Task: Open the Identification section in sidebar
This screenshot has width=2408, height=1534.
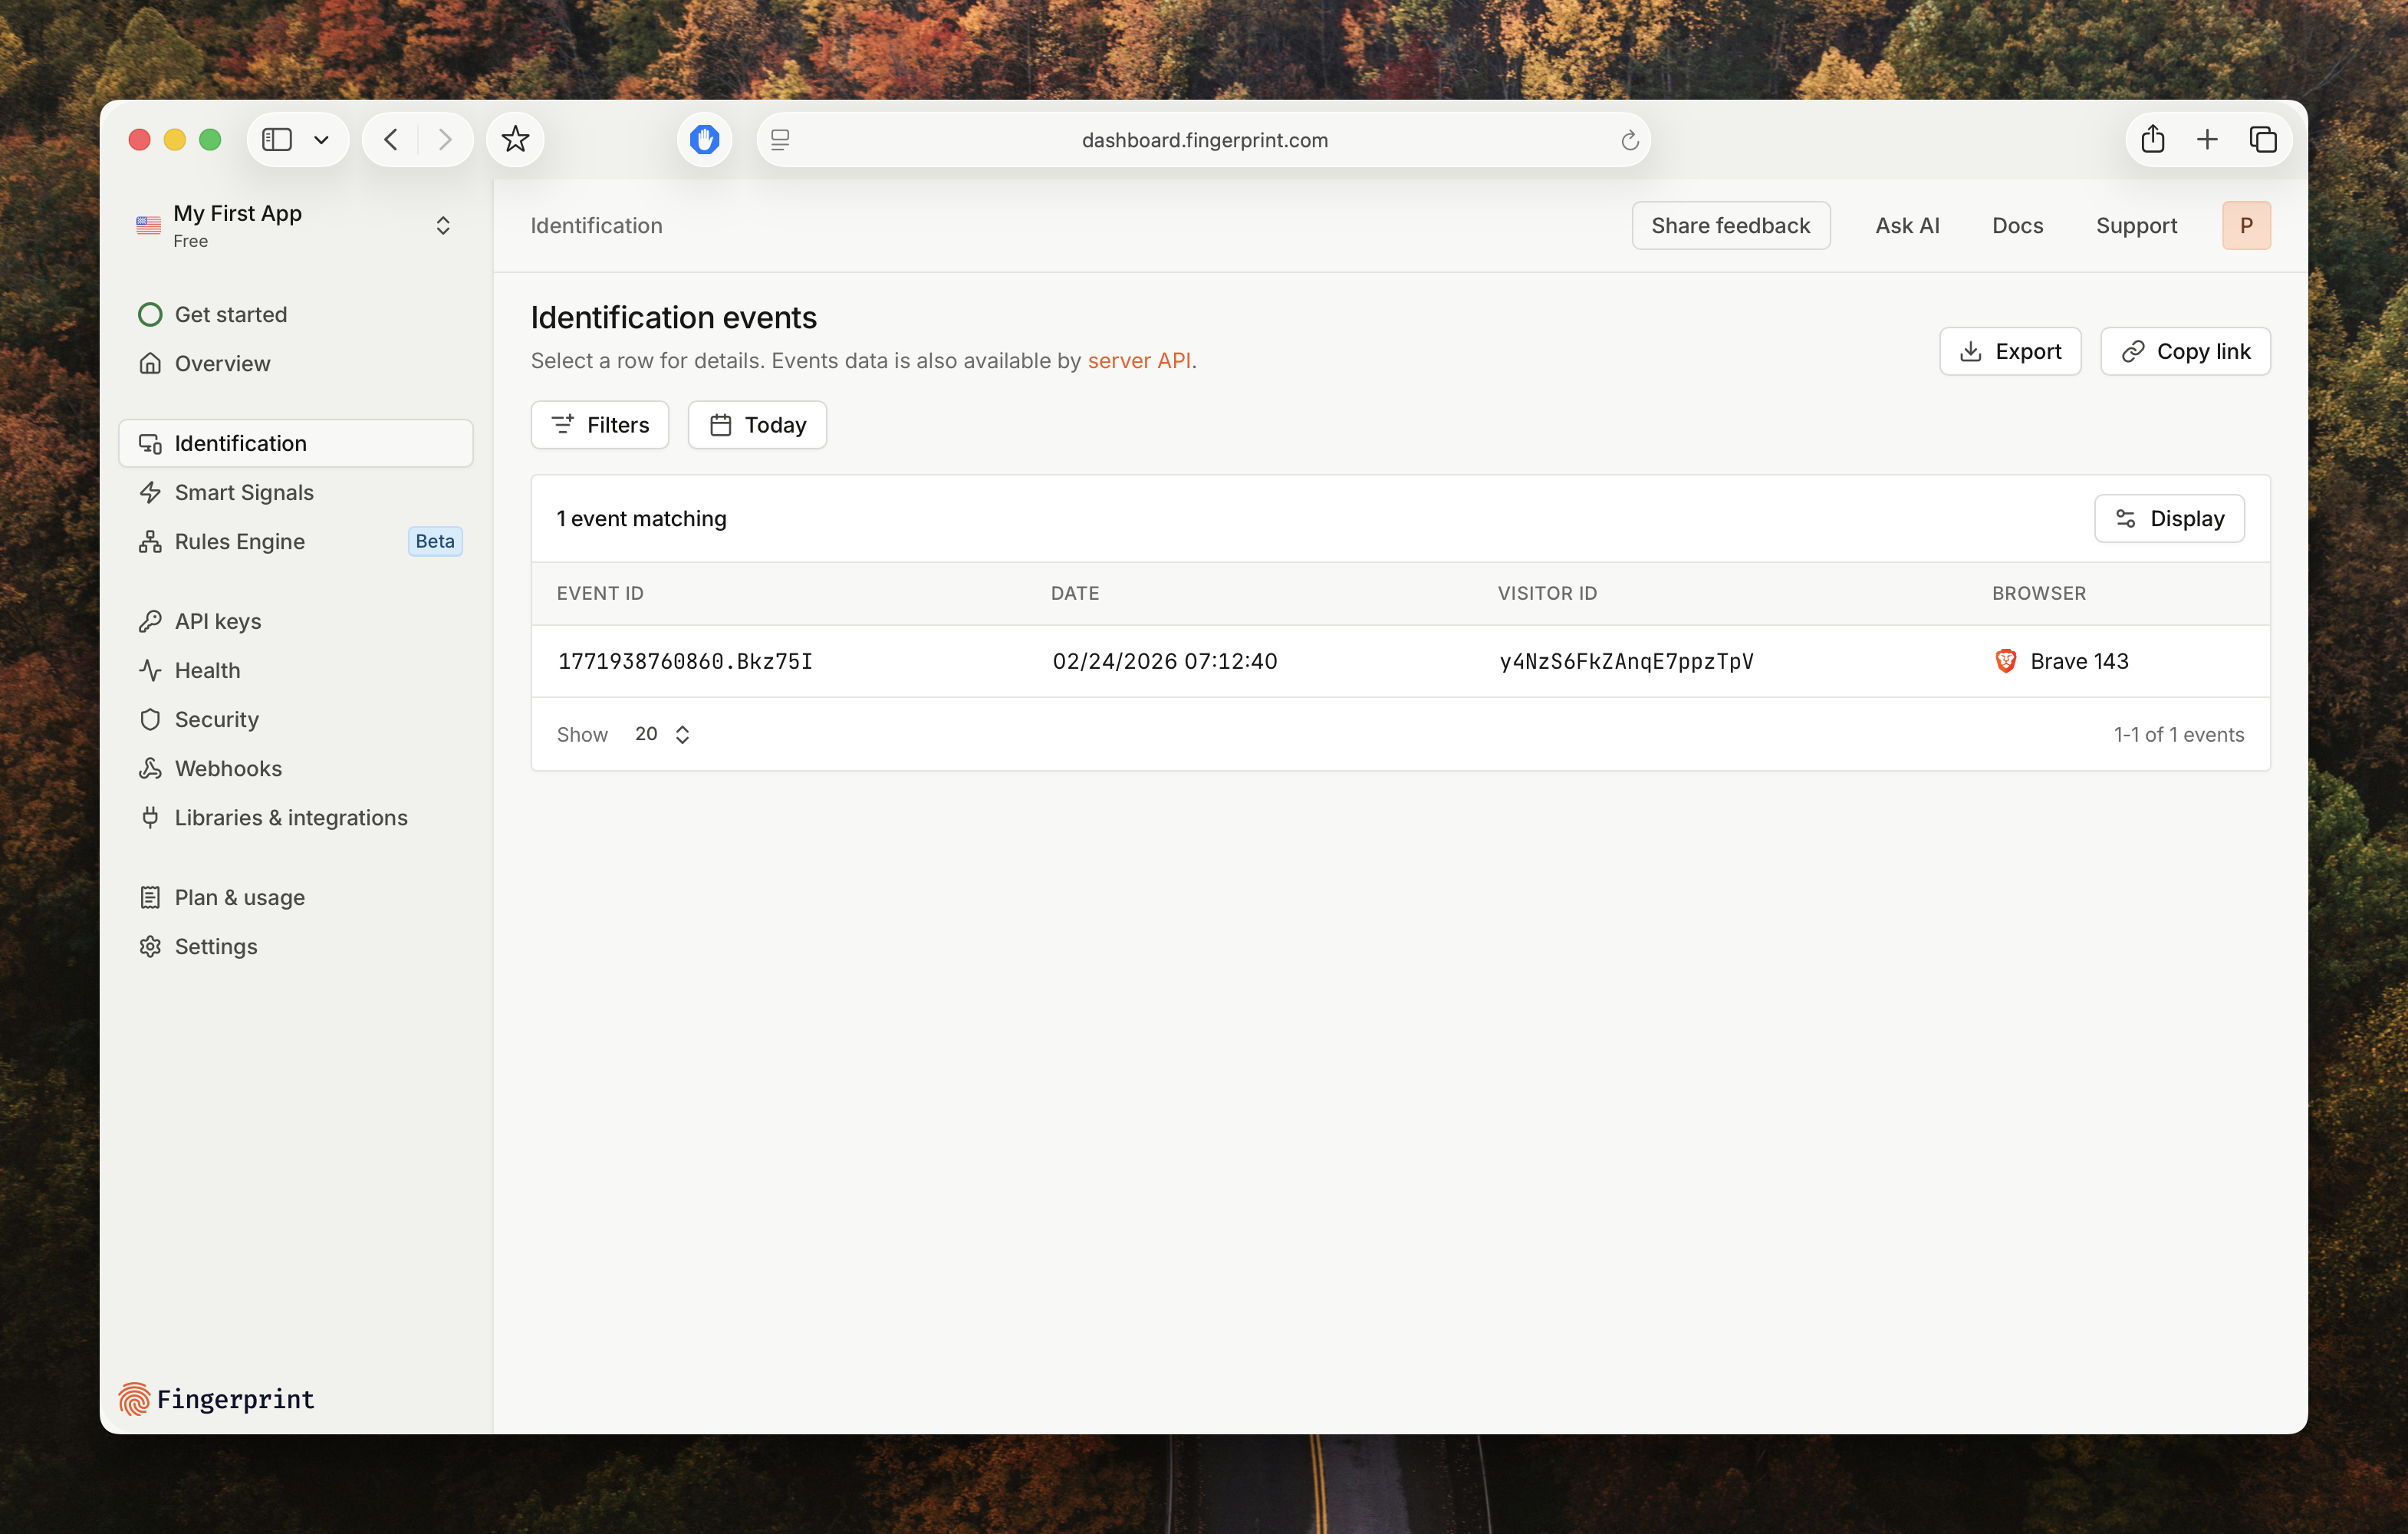Action: [240, 443]
